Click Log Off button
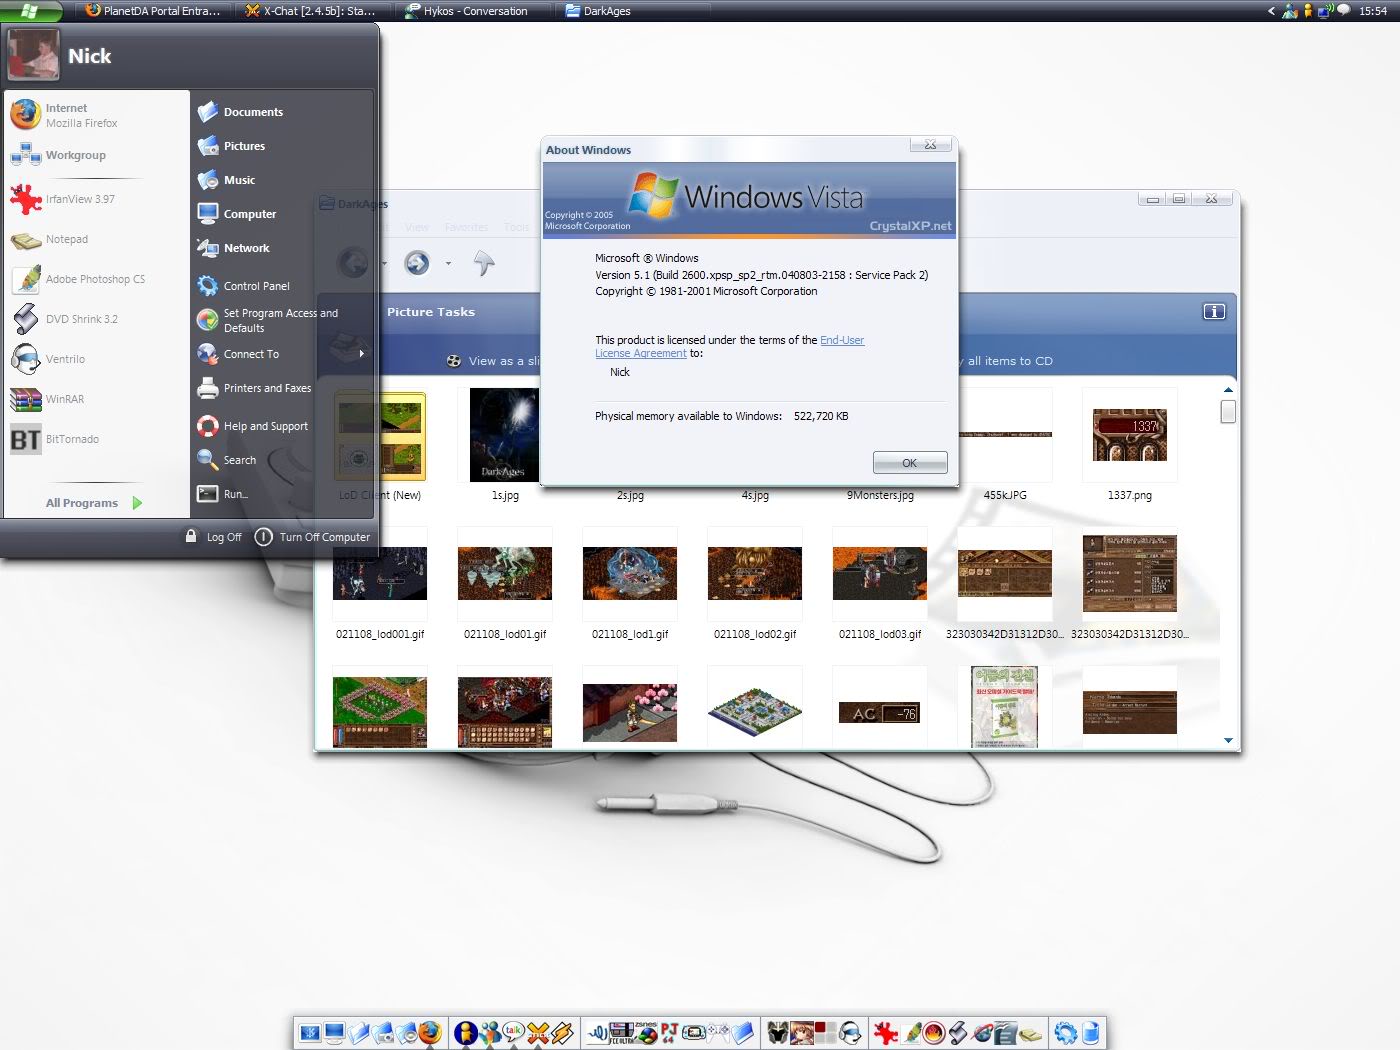This screenshot has width=1400, height=1050. (214, 537)
